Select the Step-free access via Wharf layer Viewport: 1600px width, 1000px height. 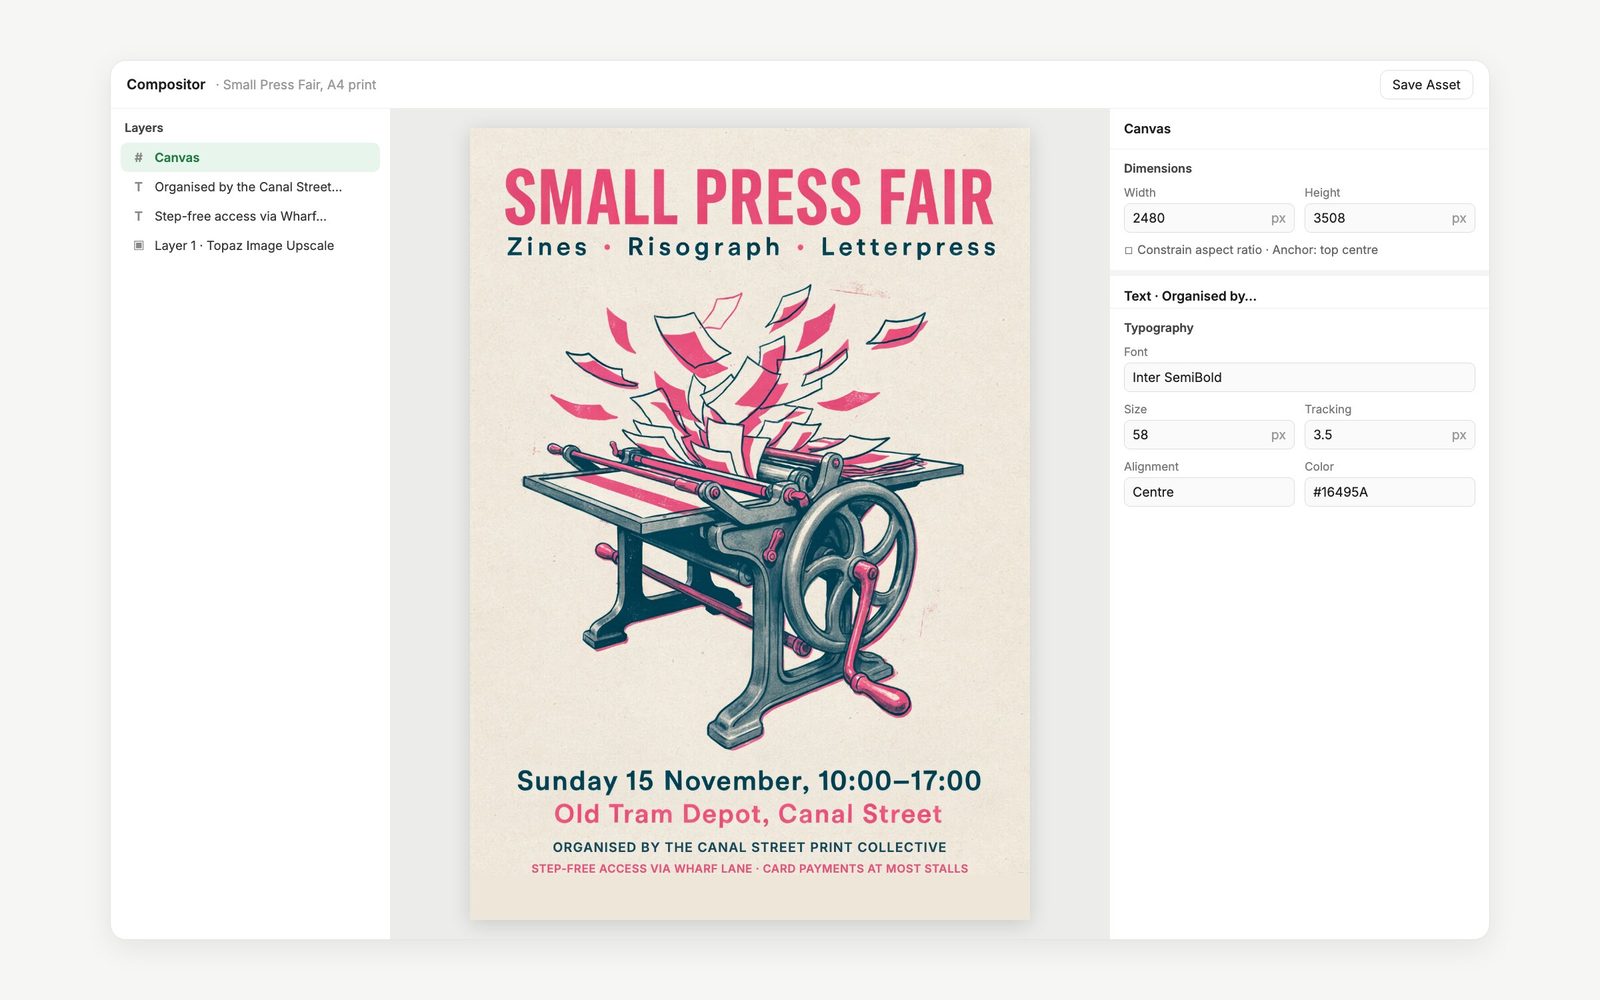250,216
